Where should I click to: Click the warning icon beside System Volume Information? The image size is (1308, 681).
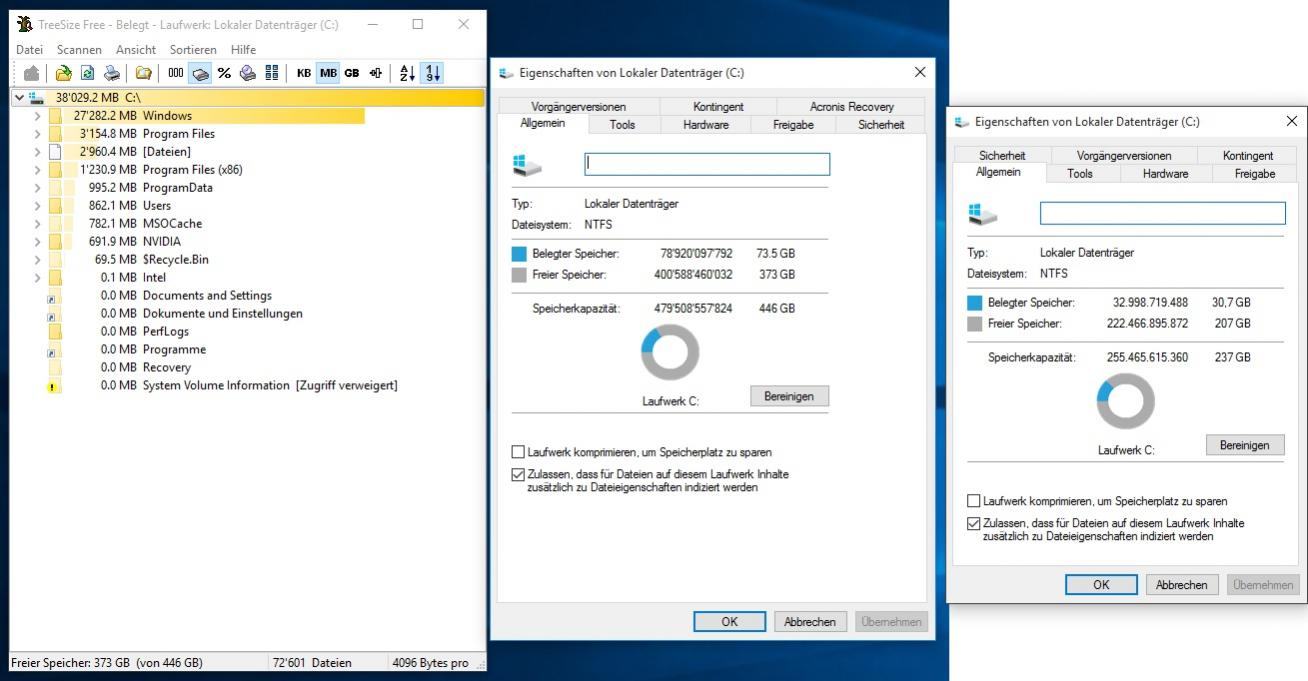[x=53, y=386]
